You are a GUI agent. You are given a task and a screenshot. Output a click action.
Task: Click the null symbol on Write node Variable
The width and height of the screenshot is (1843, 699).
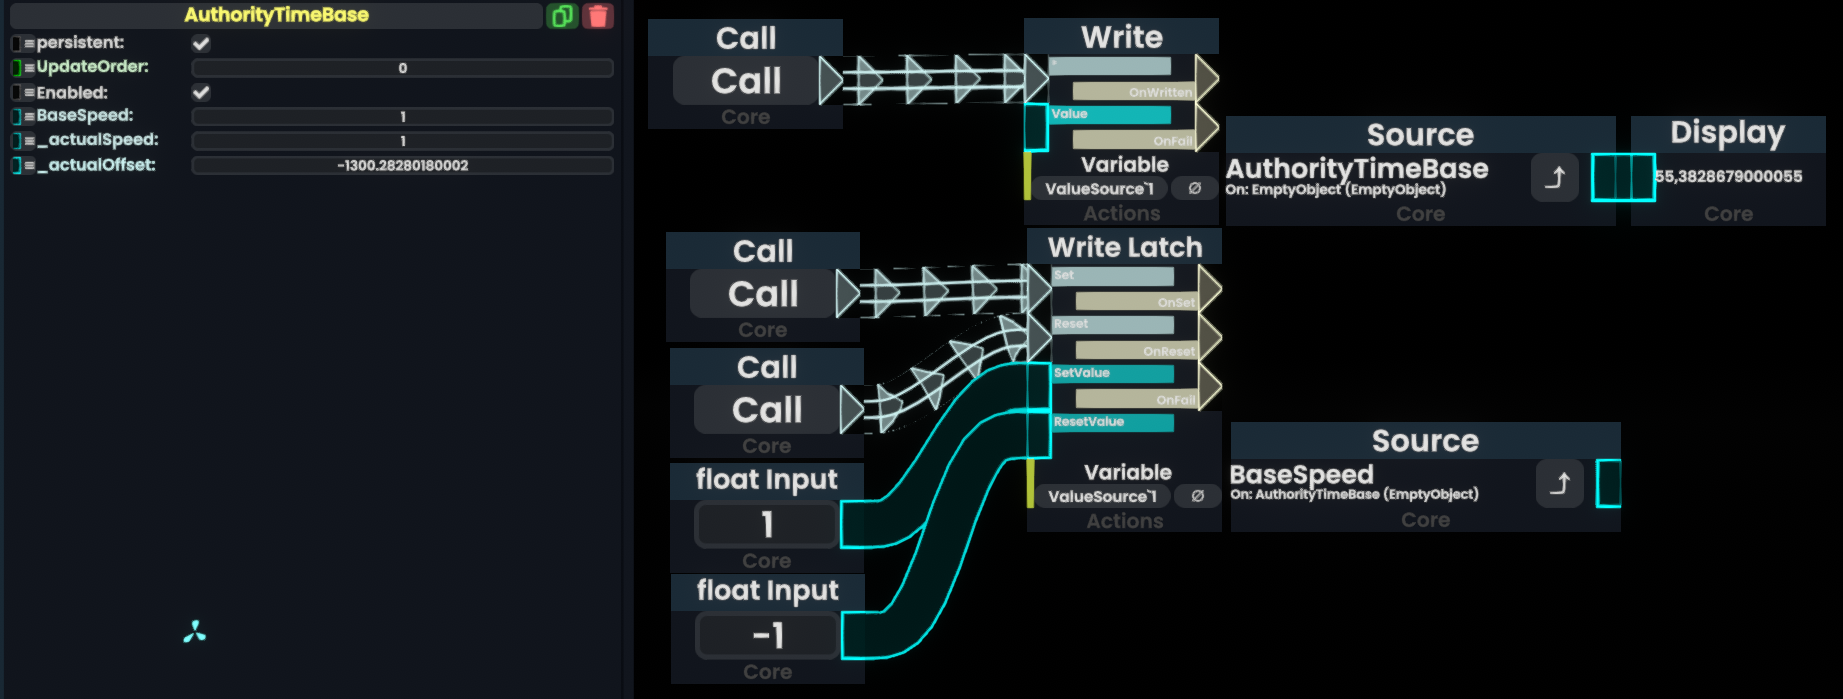1194,188
